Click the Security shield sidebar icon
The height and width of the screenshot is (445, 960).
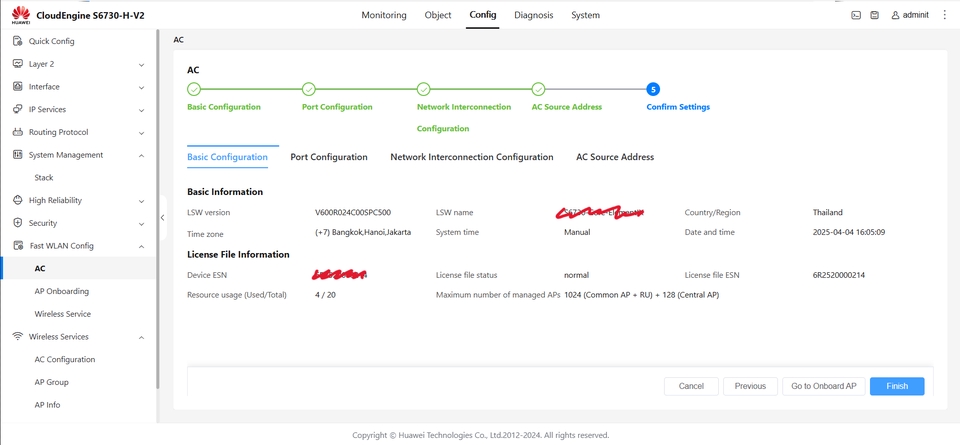point(18,223)
